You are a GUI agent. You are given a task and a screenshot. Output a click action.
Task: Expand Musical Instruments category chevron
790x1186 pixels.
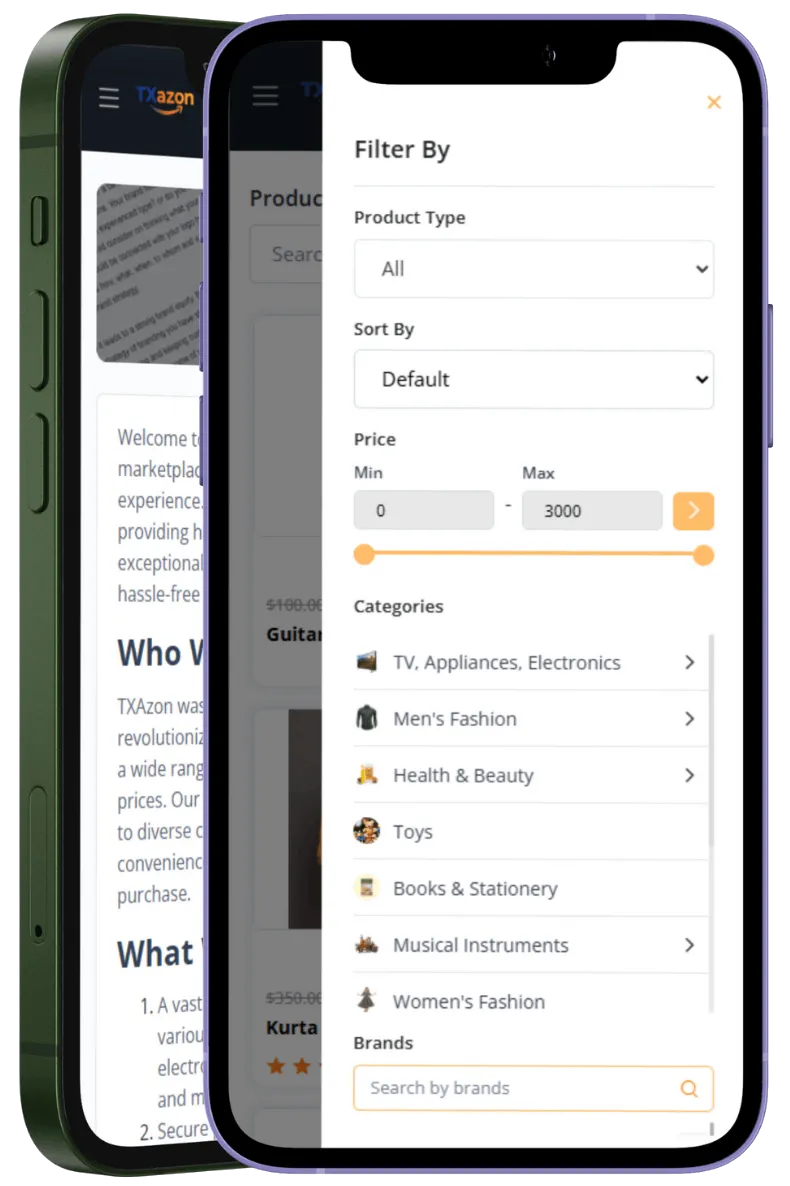(x=689, y=945)
